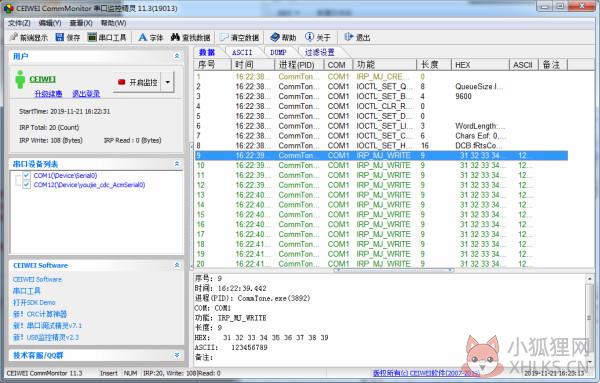
Task: Select row 8 DCB fRtsCo entry
Action: (381, 145)
